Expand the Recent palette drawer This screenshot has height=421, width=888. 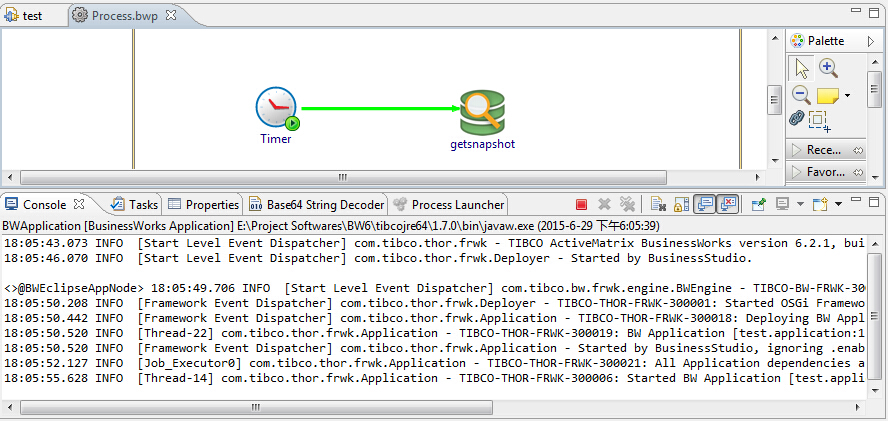796,150
